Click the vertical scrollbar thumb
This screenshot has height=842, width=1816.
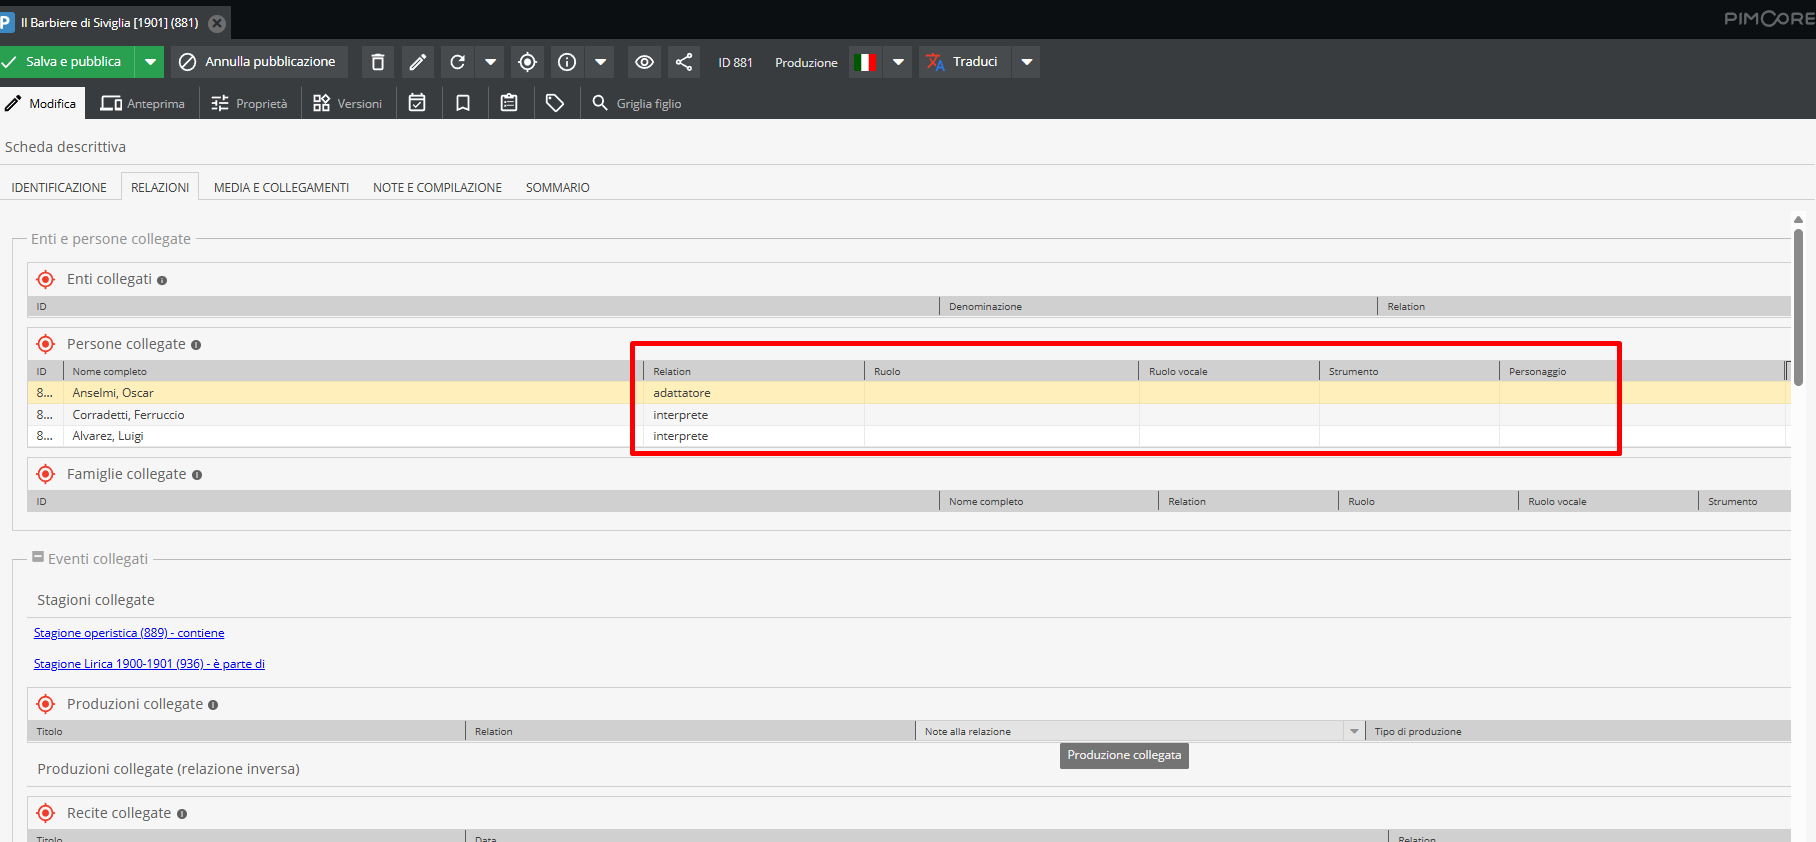(x=1798, y=307)
